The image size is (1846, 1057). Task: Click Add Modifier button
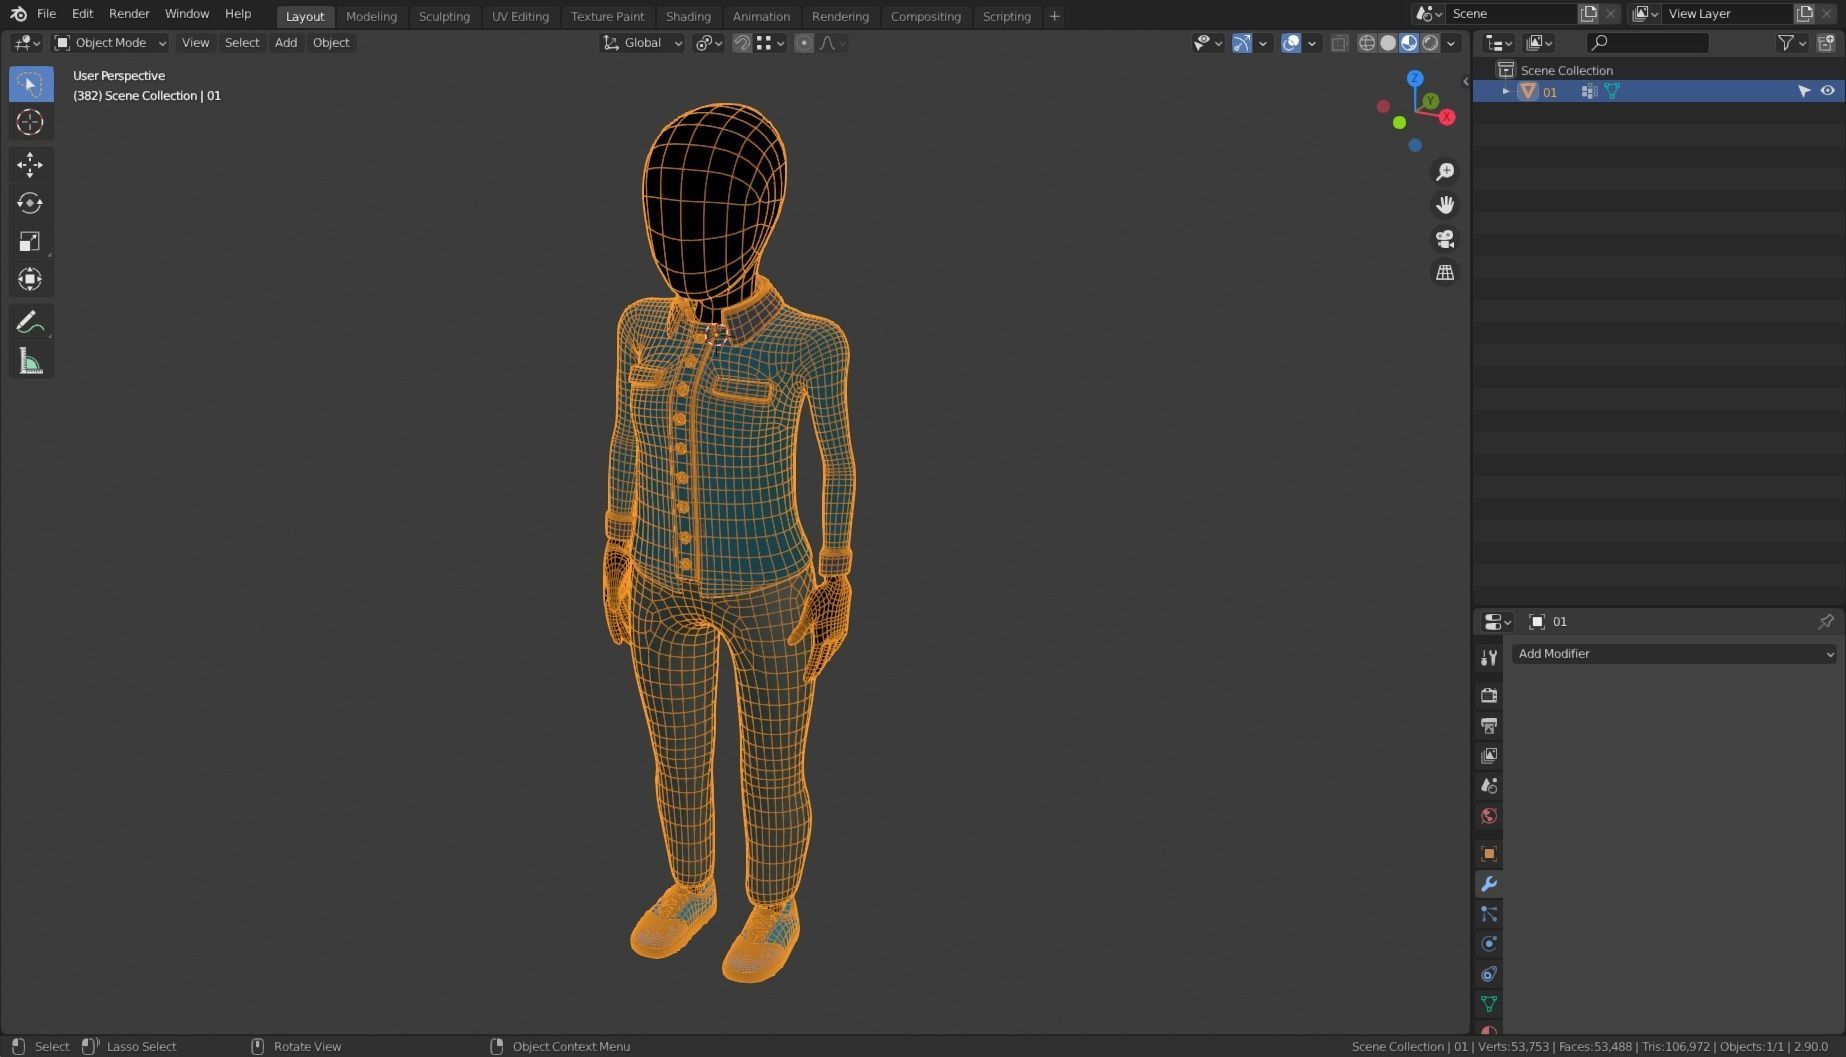tap(1675, 654)
